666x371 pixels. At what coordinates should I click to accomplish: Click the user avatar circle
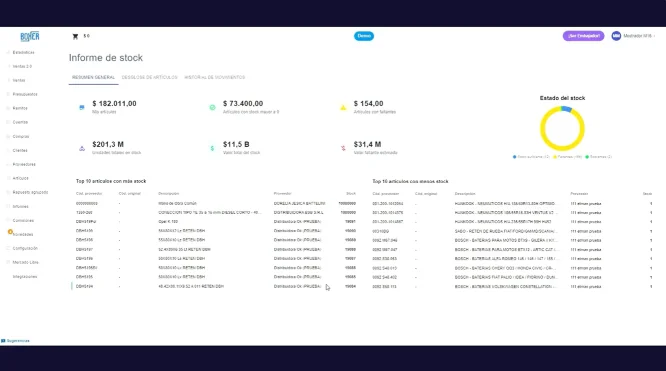[x=616, y=36]
